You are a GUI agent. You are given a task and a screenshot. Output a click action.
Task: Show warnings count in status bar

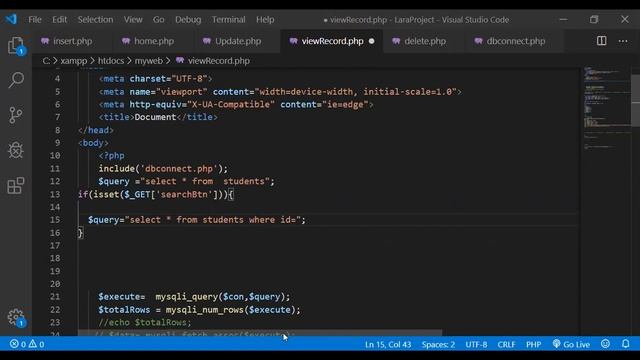(x=36, y=344)
